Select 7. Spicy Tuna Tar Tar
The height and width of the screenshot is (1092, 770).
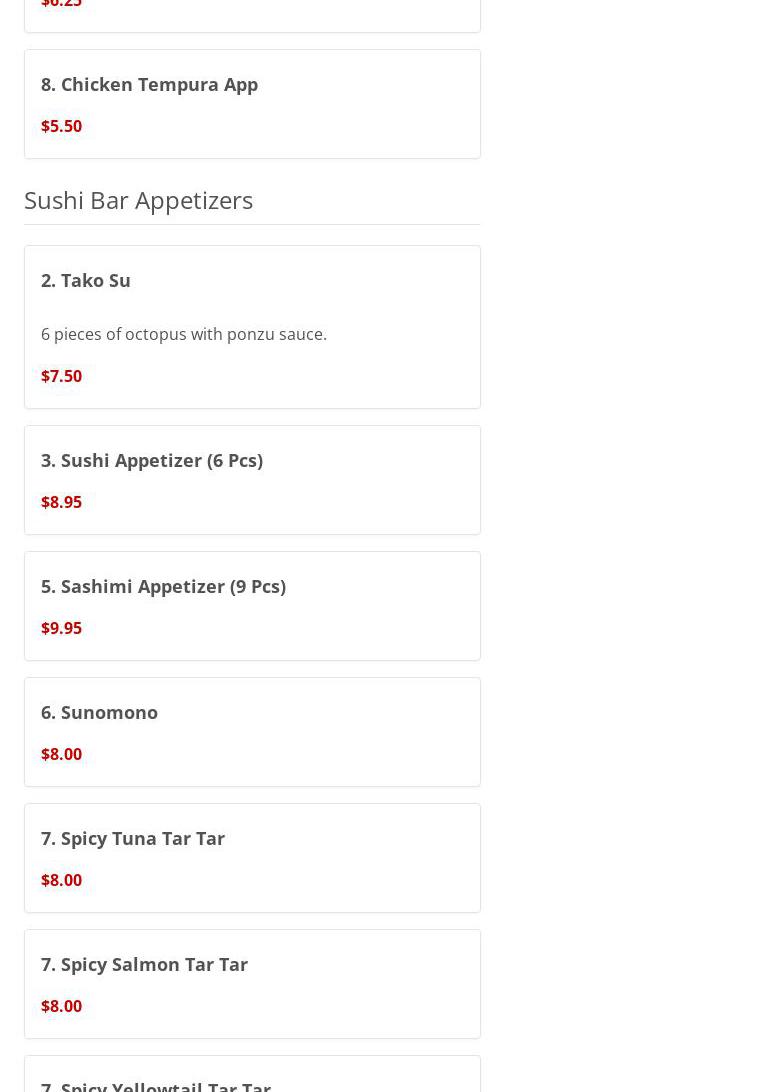[x=133, y=838]
